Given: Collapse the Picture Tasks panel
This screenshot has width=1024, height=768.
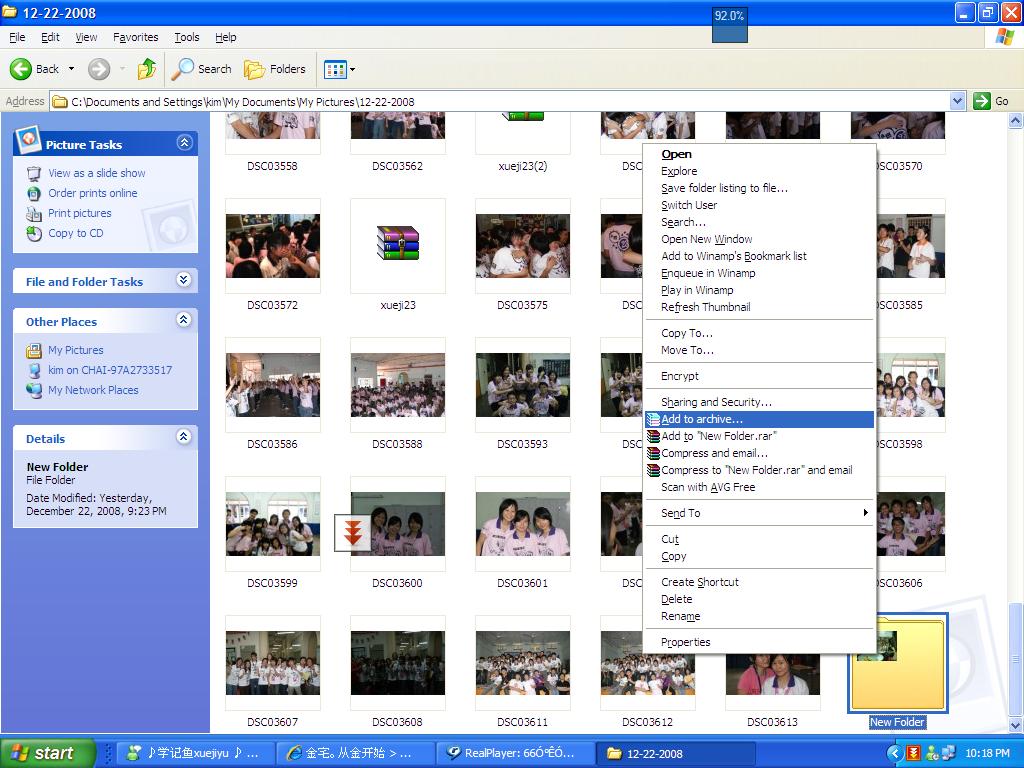Looking at the screenshot, I should pyautogui.click(x=184, y=144).
